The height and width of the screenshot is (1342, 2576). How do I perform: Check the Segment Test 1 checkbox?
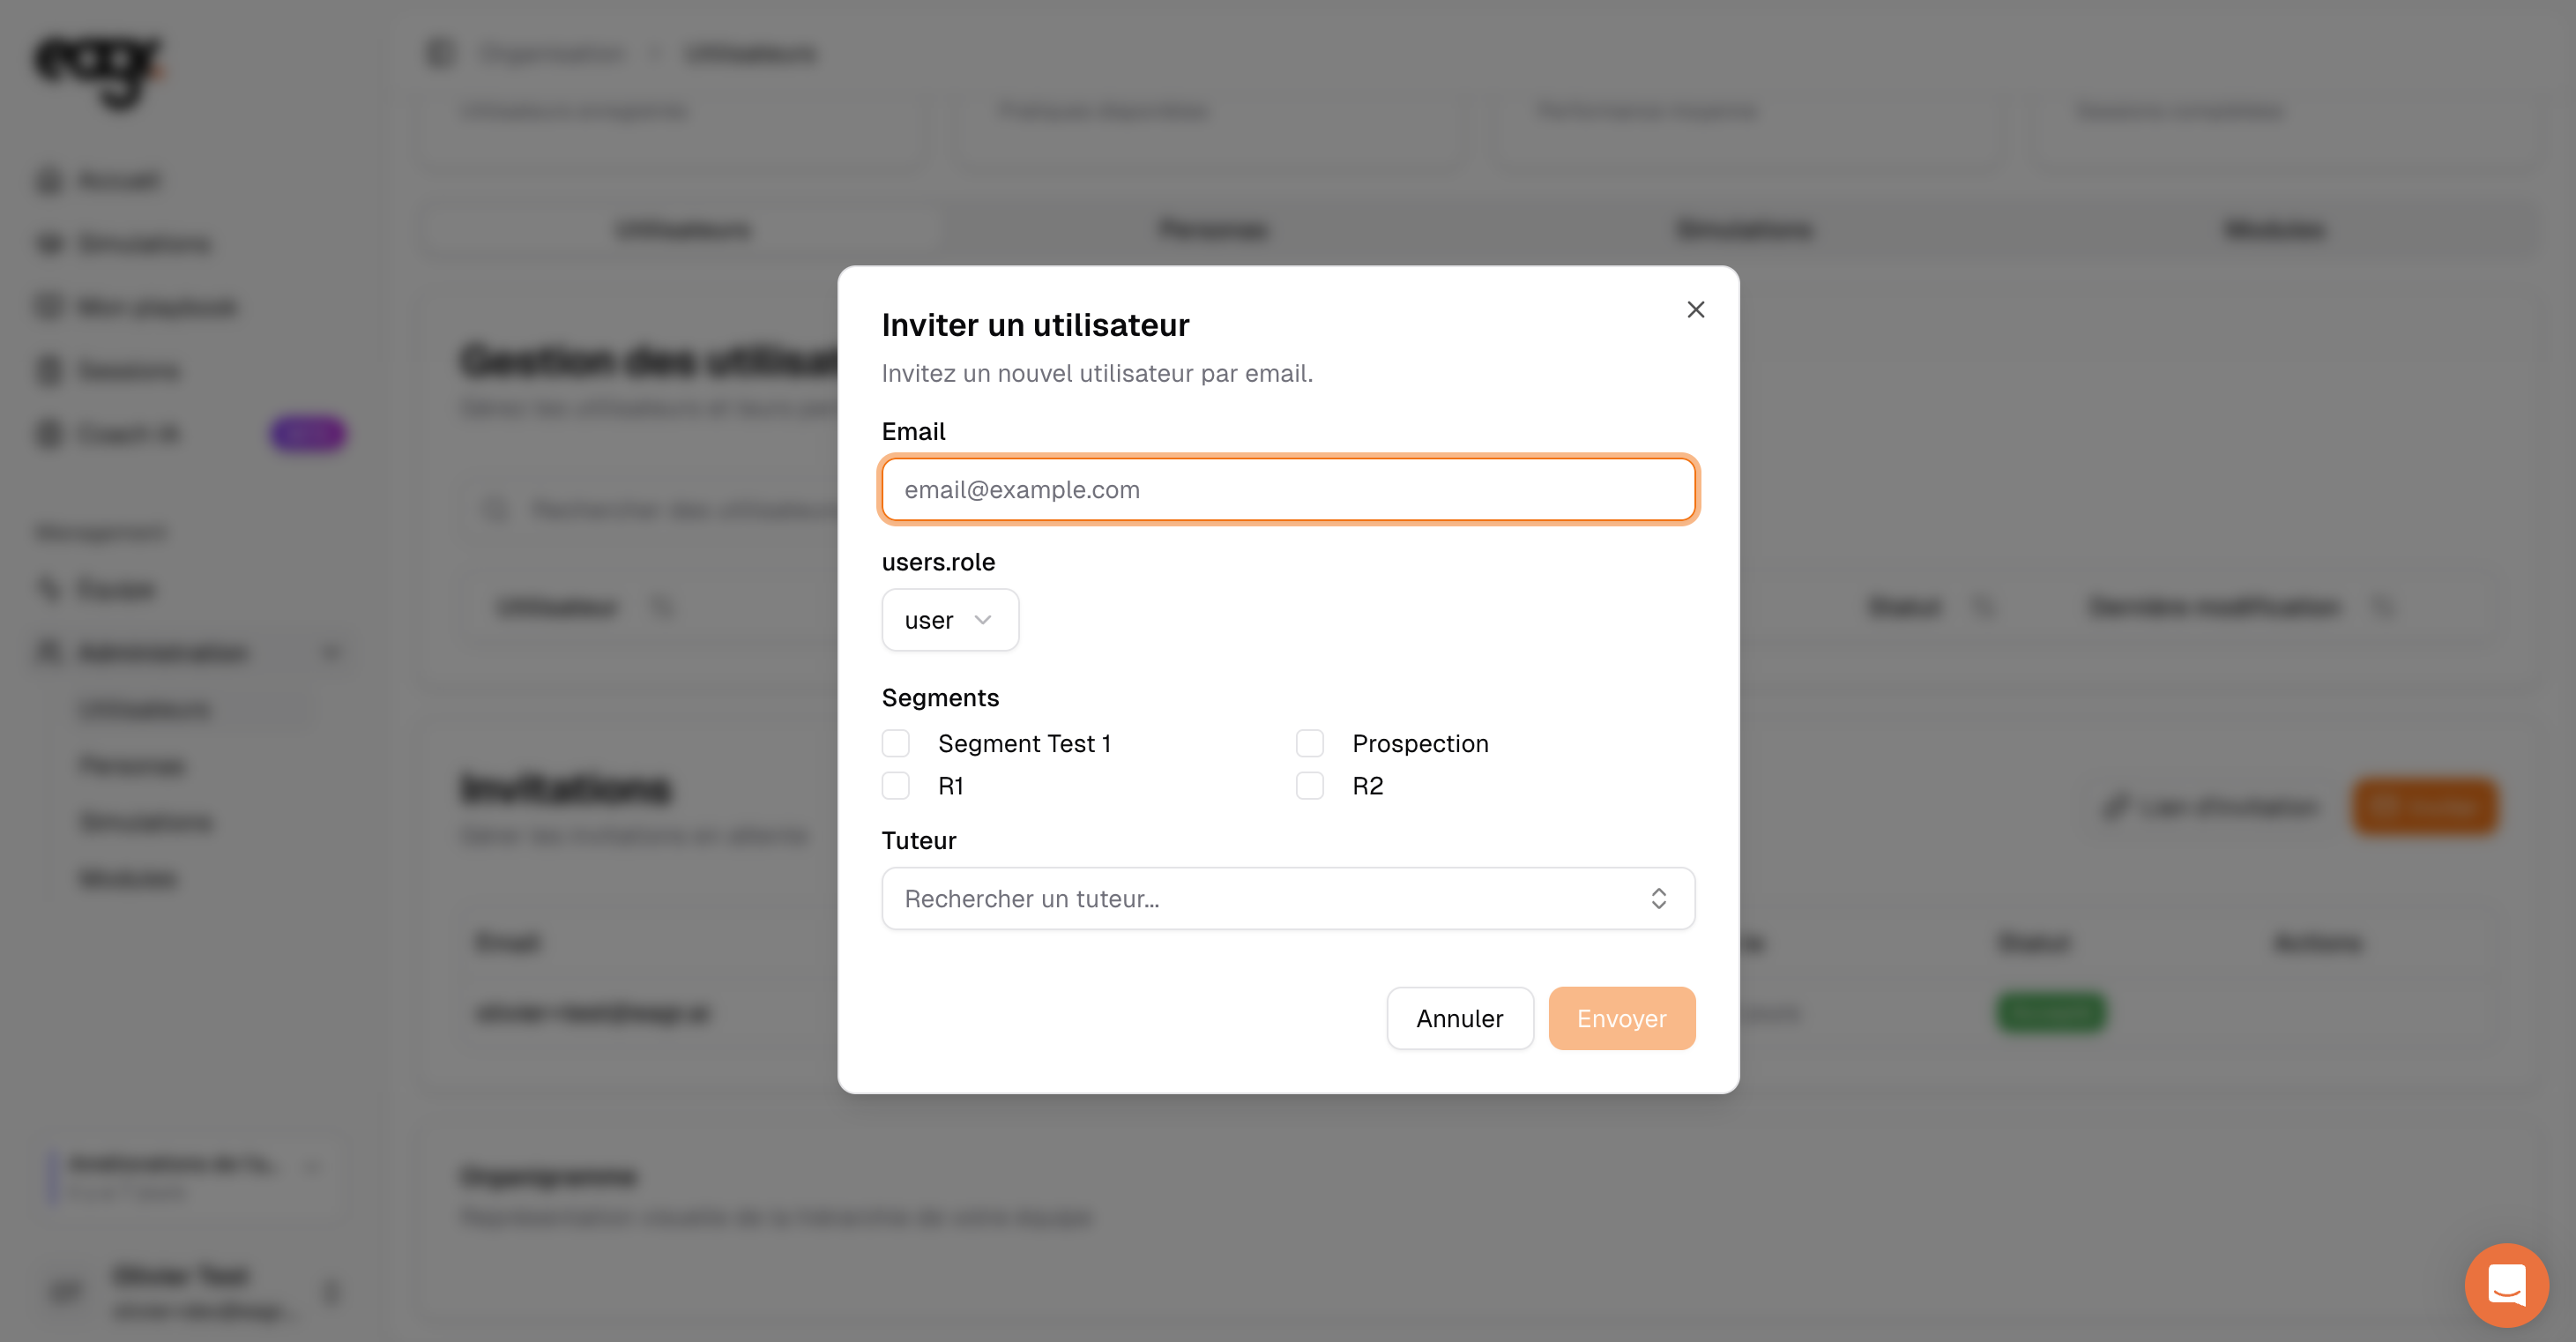[895, 743]
